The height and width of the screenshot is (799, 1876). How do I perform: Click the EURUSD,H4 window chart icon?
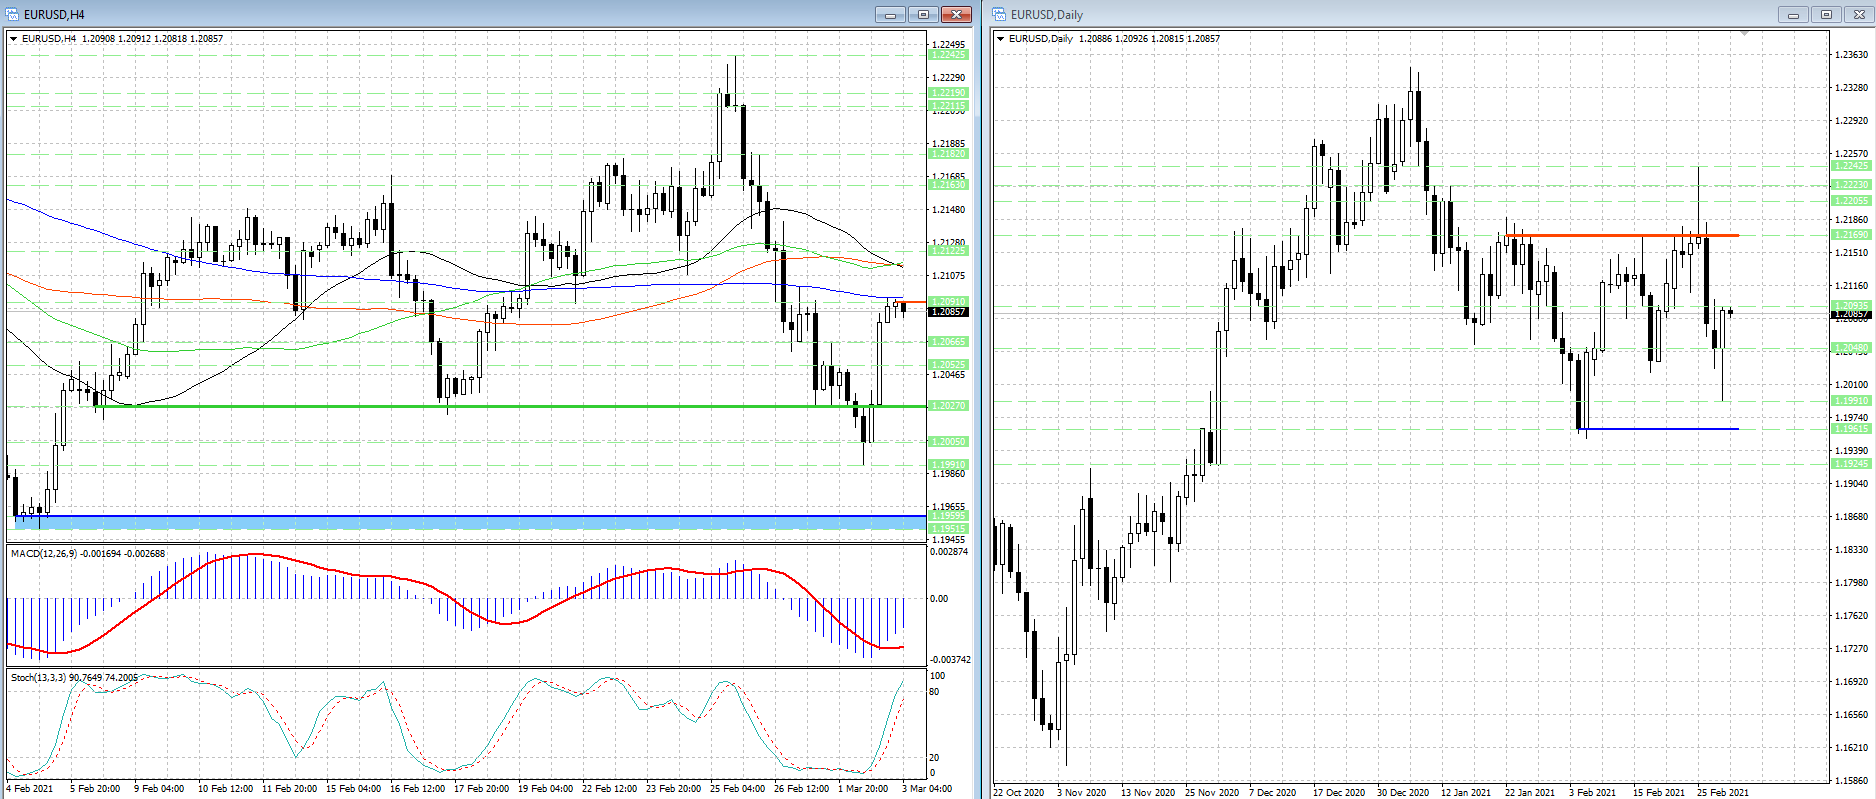(x=13, y=14)
